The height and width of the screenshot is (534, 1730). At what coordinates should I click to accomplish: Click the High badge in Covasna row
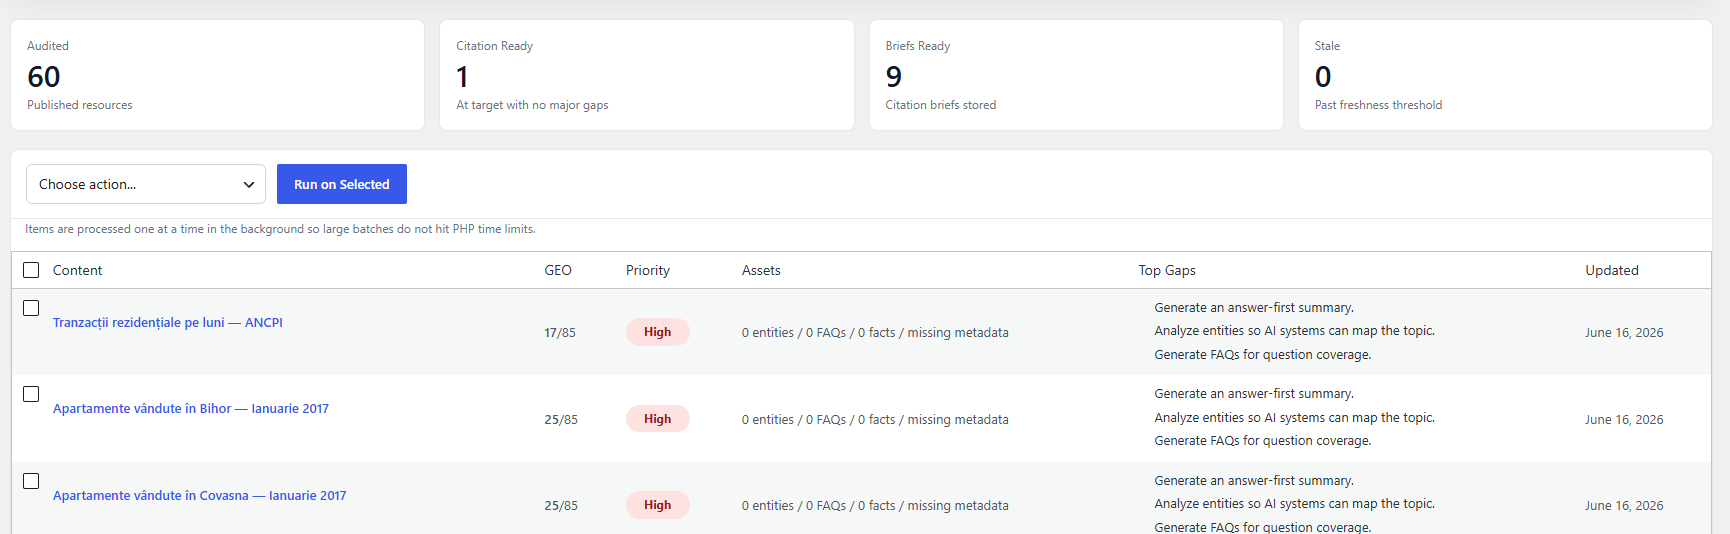[x=658, y=505]
